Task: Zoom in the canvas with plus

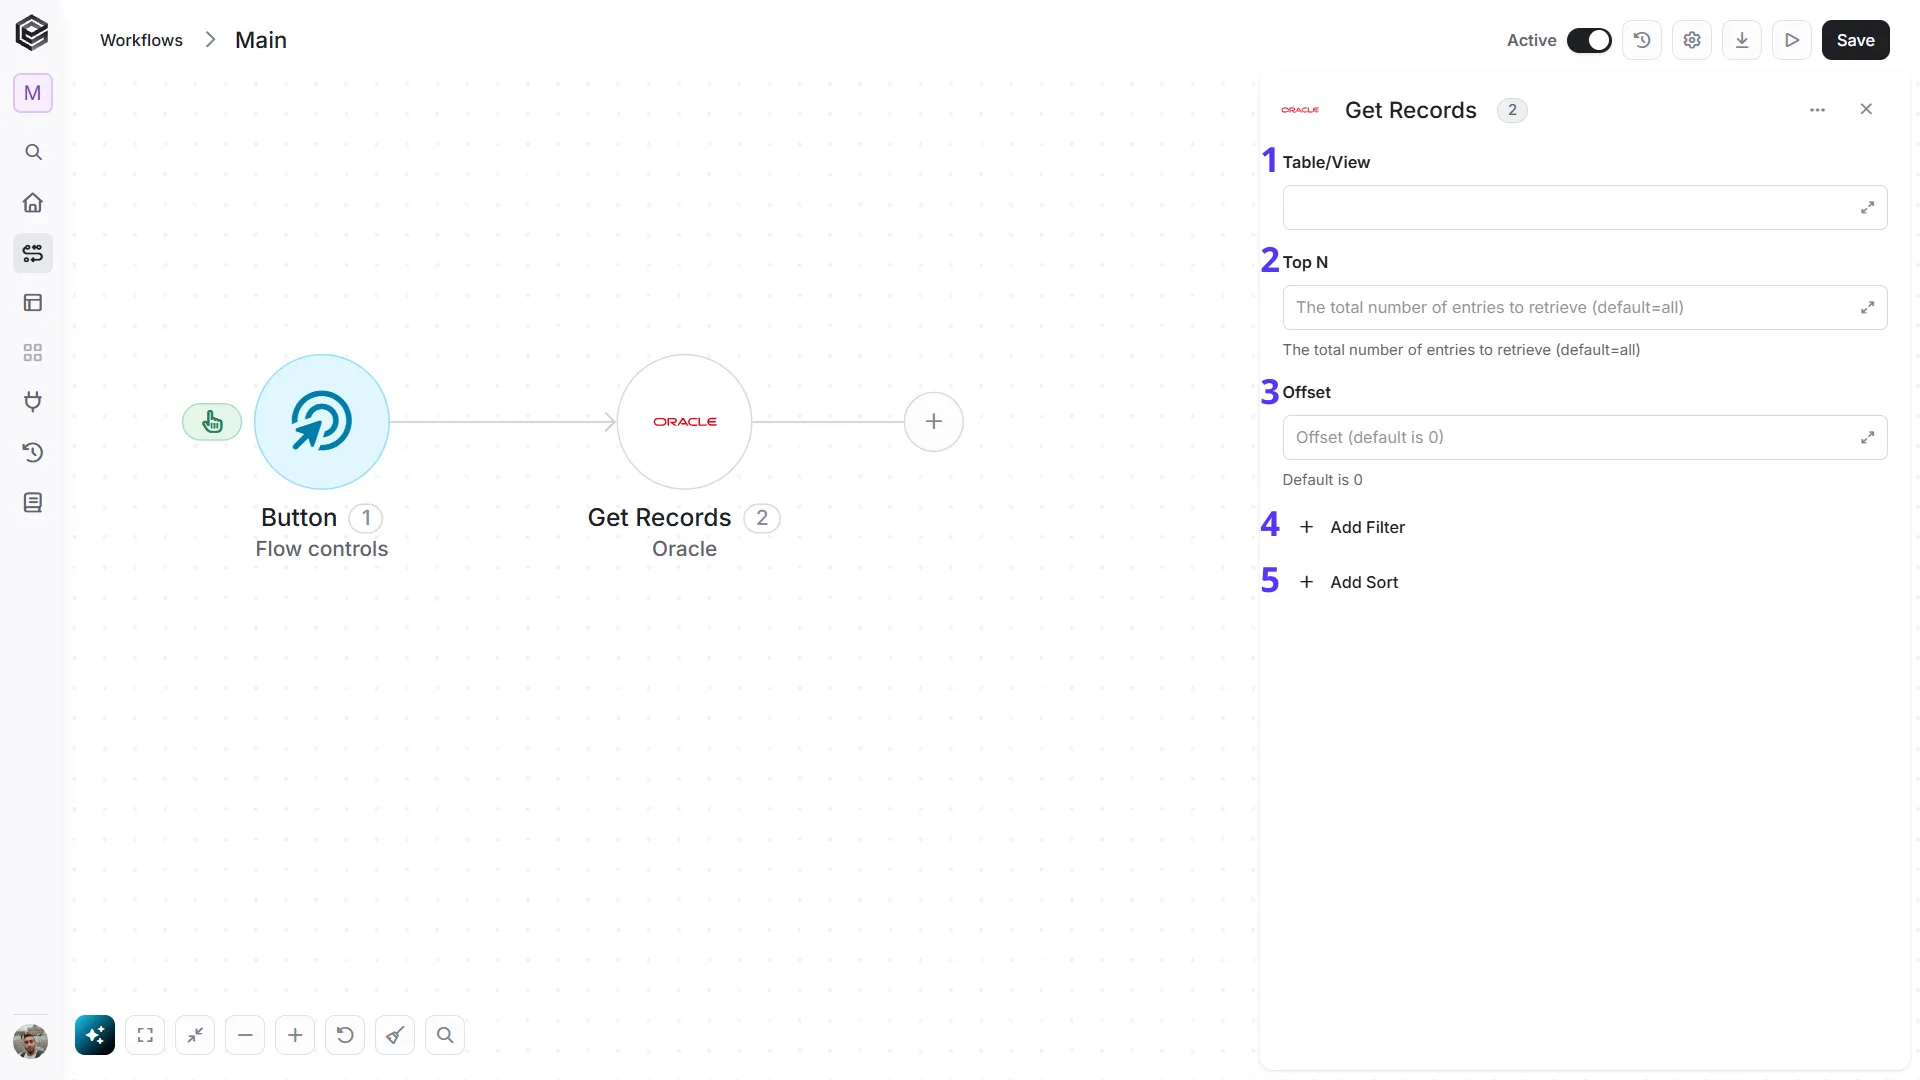Action: coord(295,1035)
